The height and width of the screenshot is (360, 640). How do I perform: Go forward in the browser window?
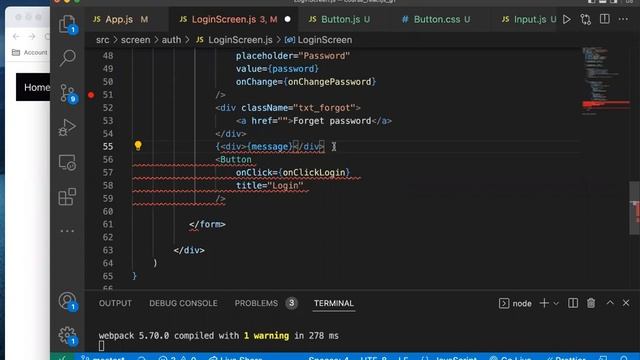tap(31, 36)
